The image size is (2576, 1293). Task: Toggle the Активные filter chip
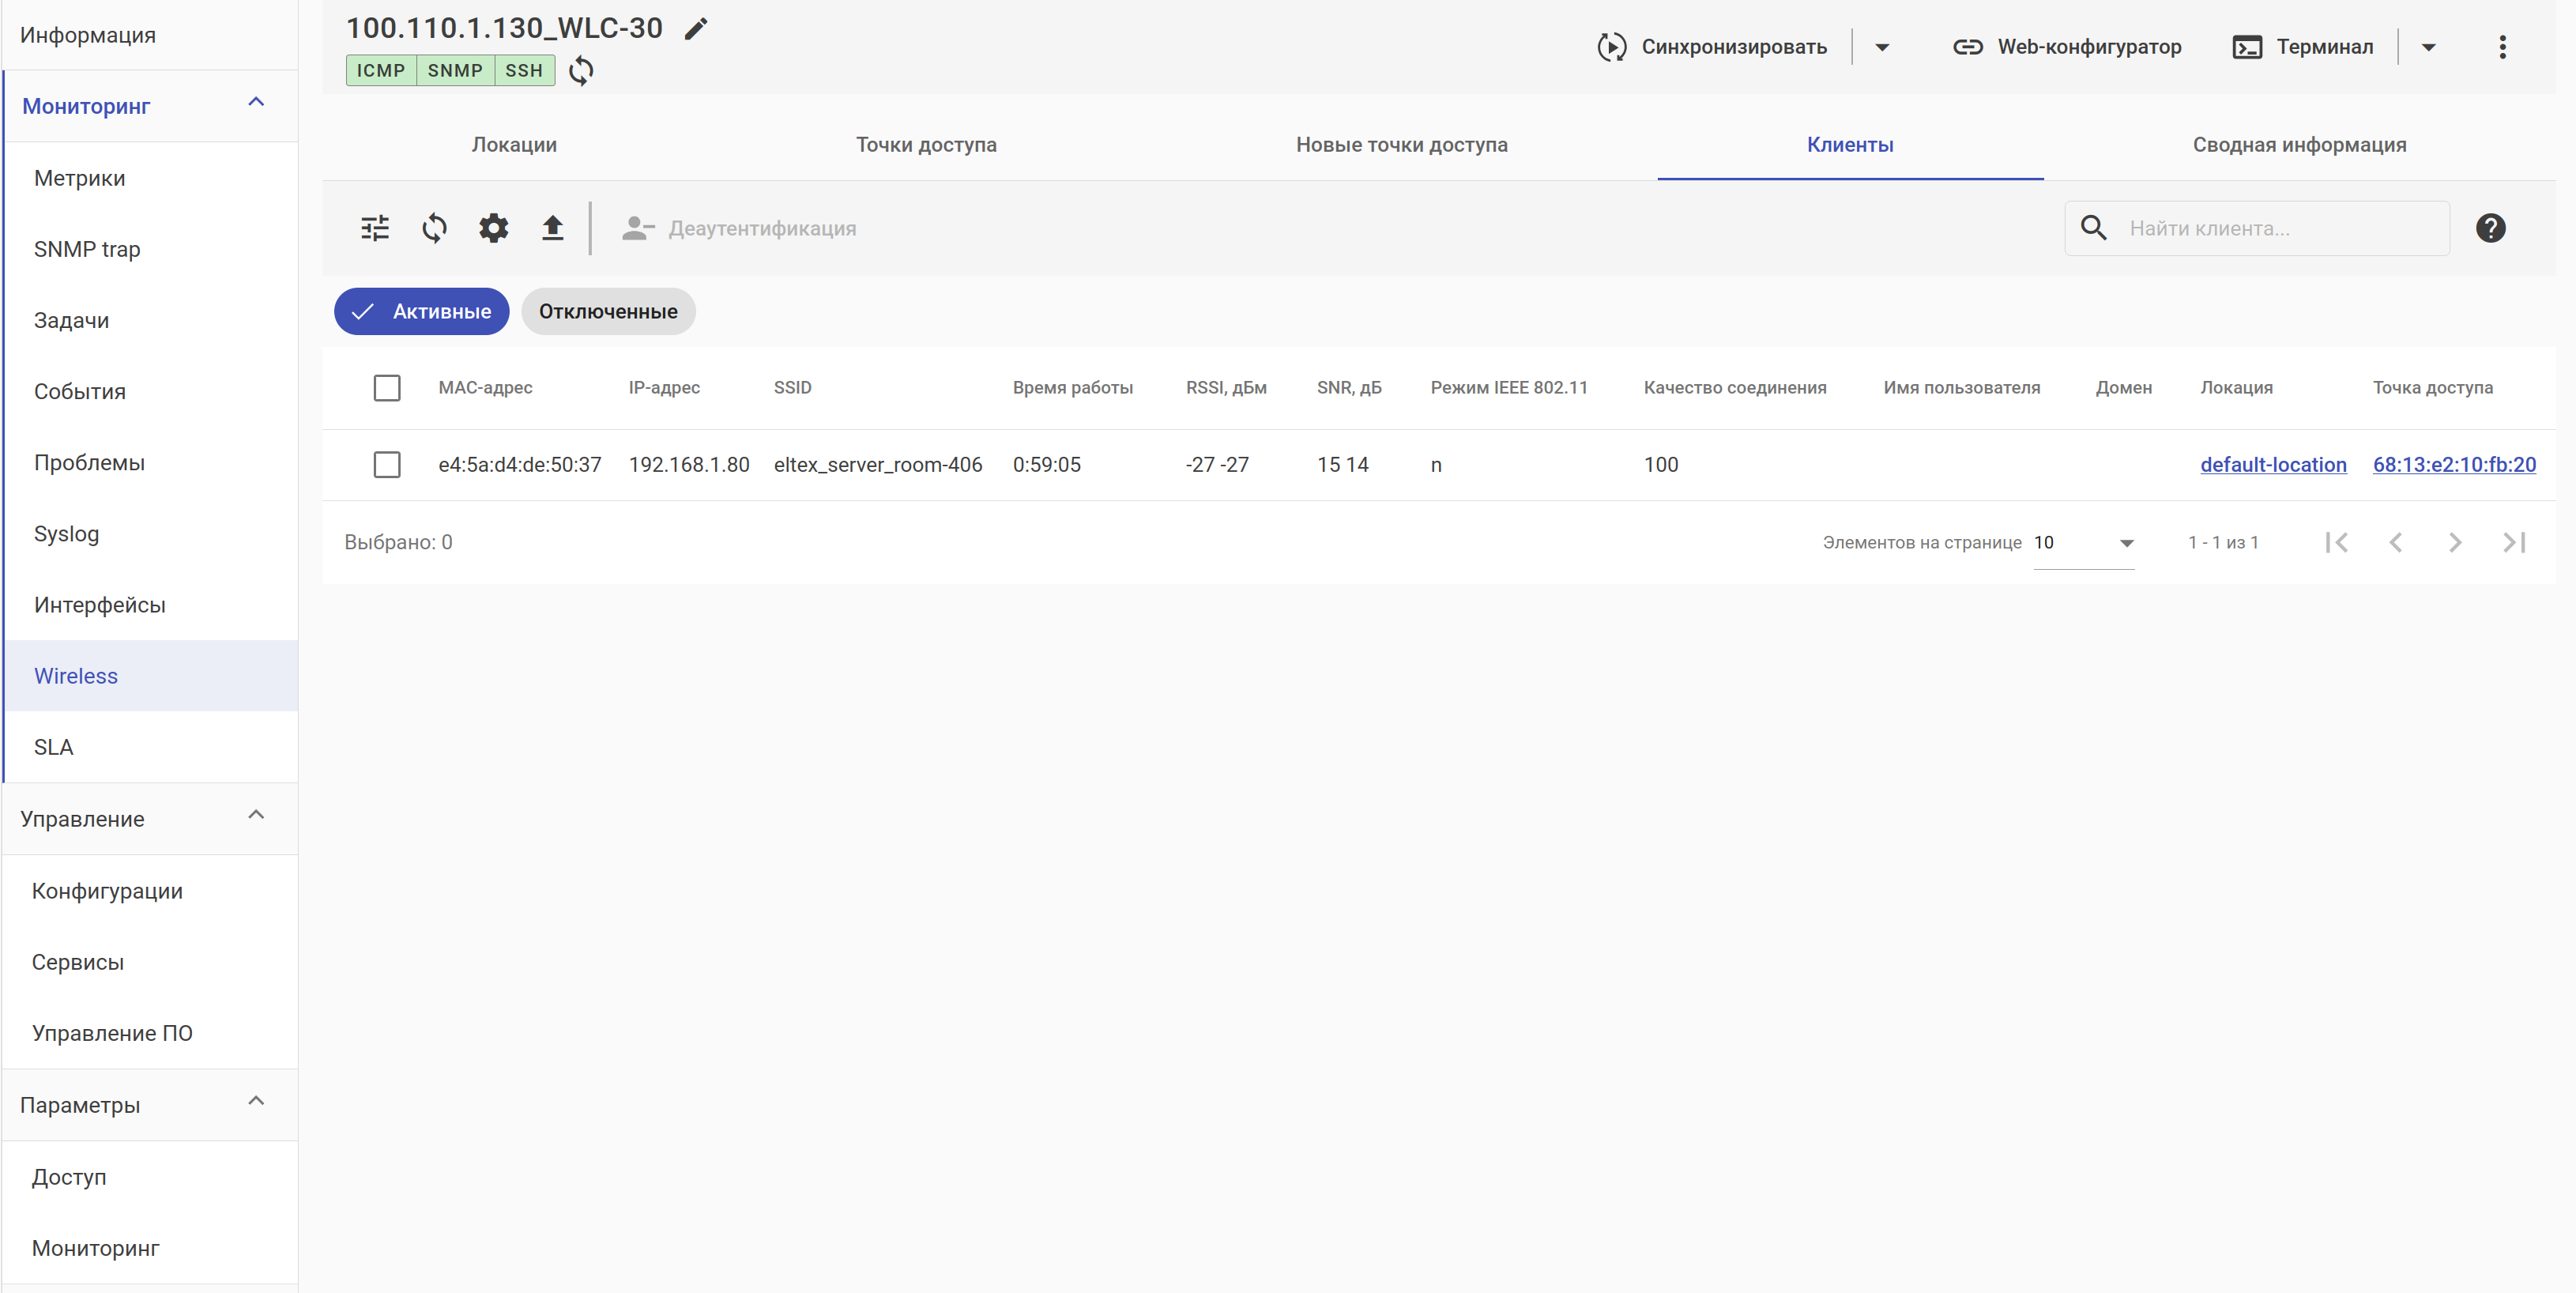(421, 312)
